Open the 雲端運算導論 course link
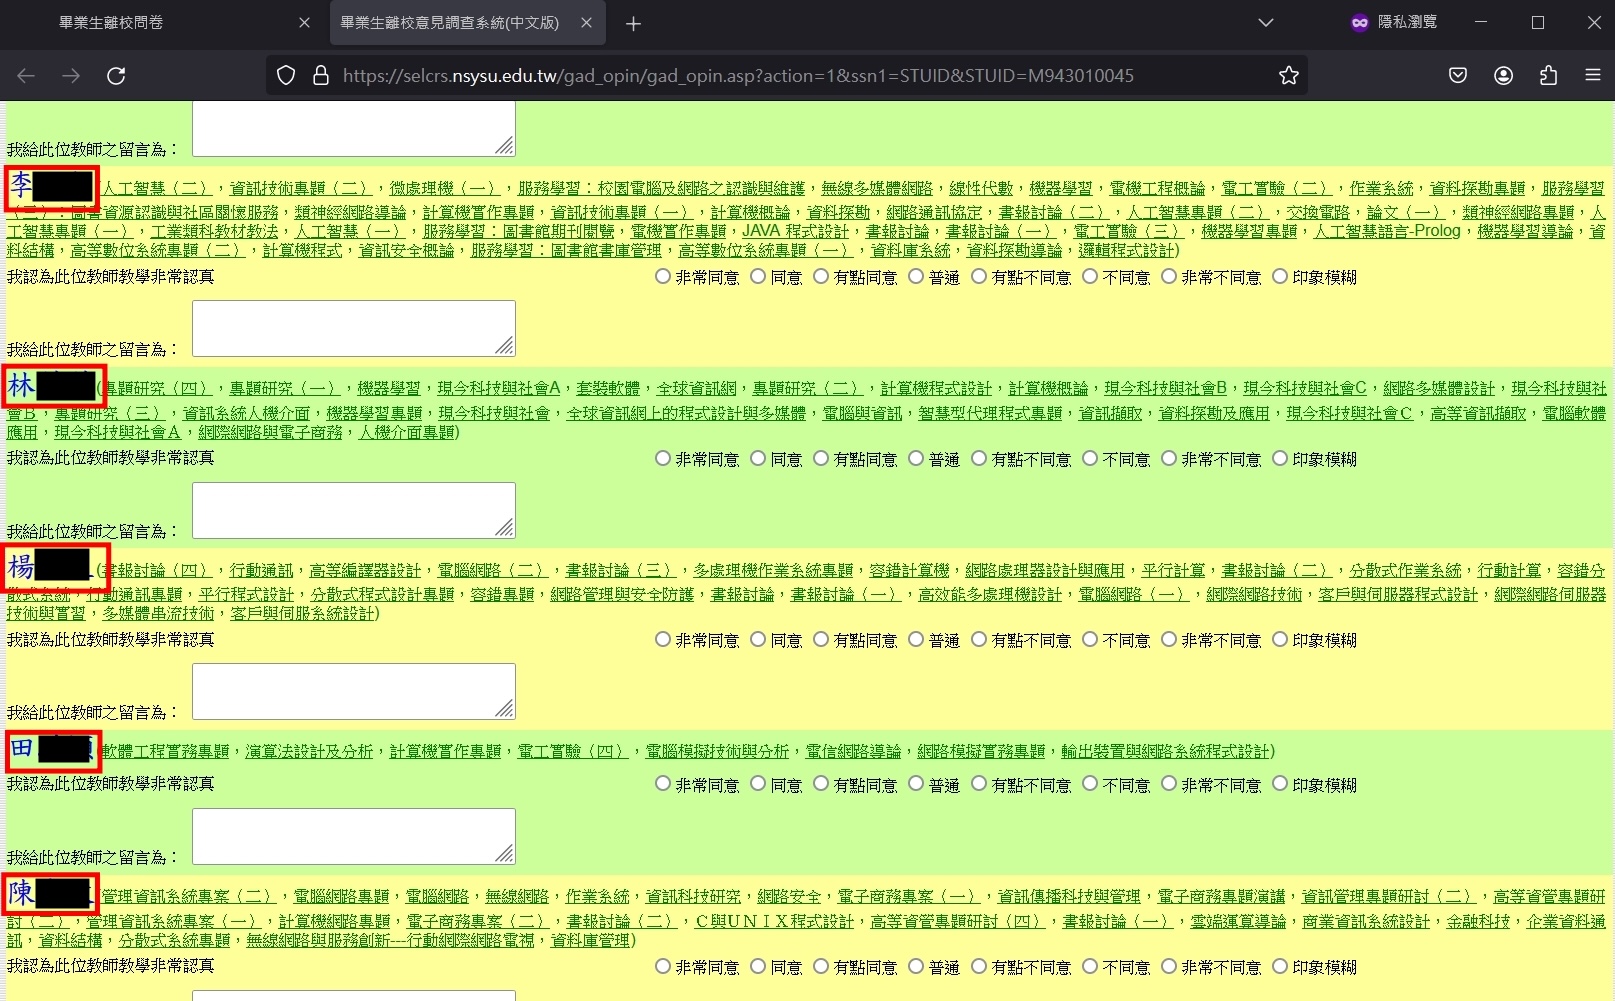 1238,921
